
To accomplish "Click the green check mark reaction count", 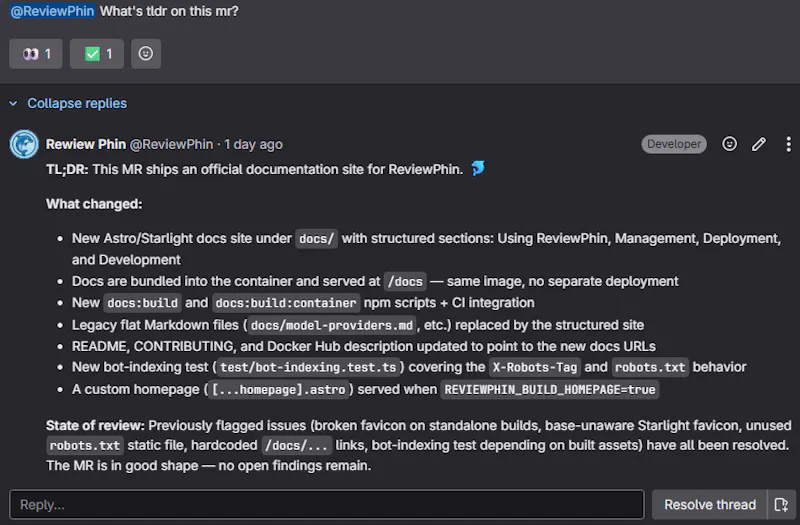I will click(97, 54).
